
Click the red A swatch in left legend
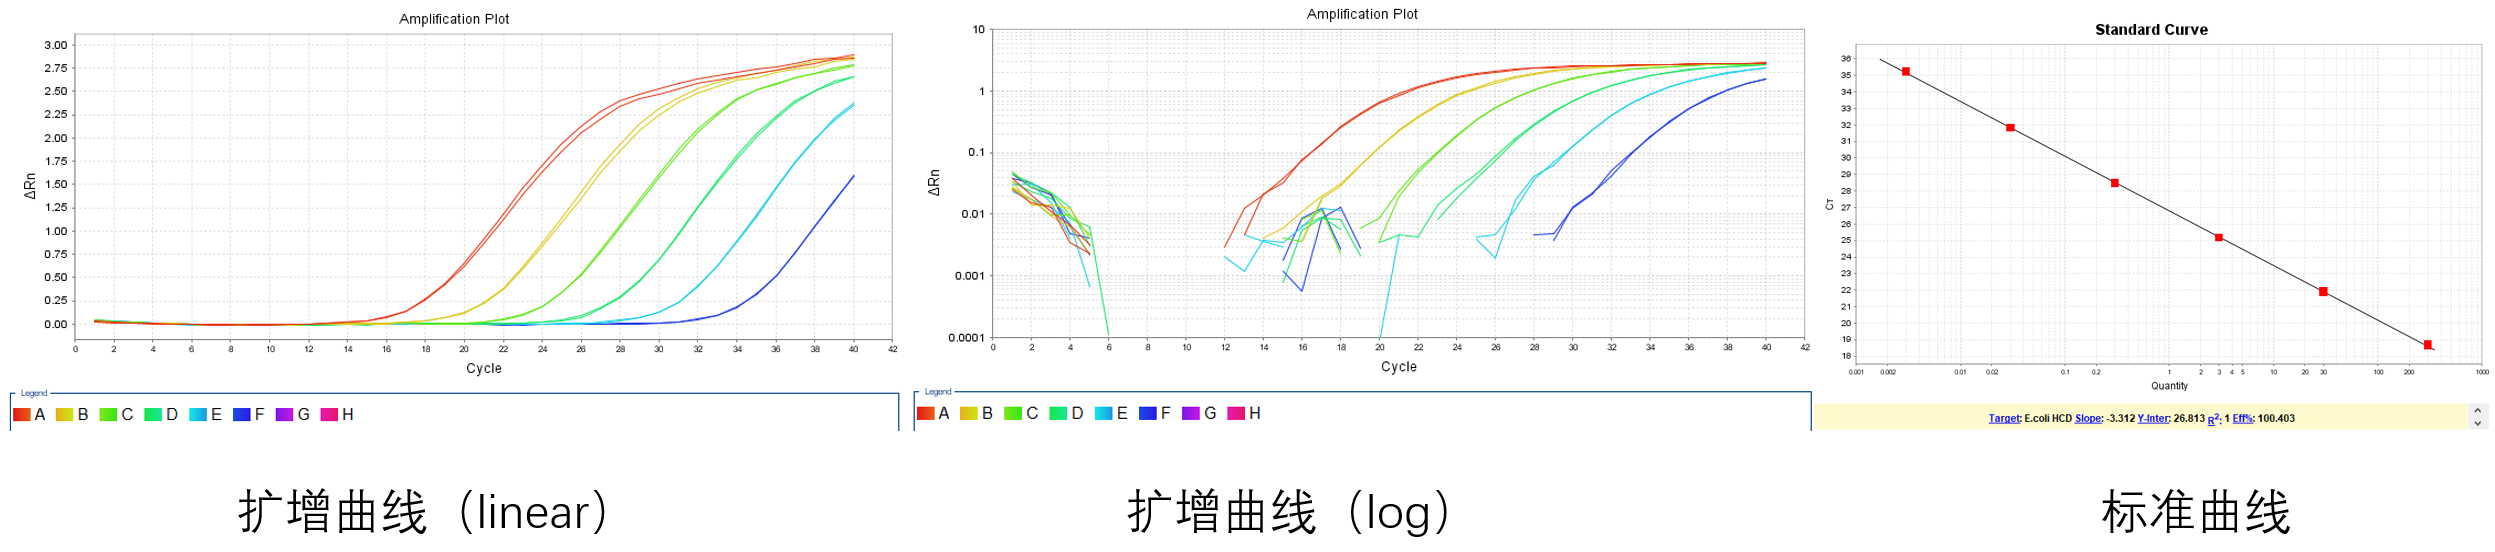click(x=21, y=415)
